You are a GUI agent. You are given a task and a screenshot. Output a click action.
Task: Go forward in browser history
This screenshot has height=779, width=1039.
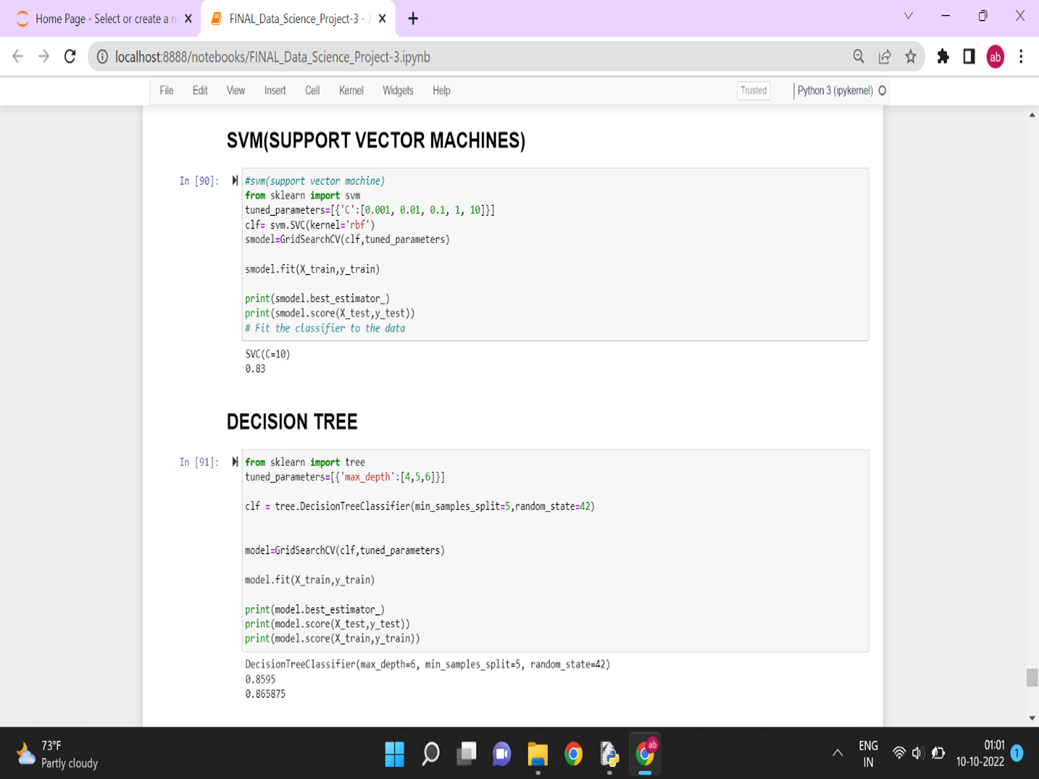[x=44, y=57]
